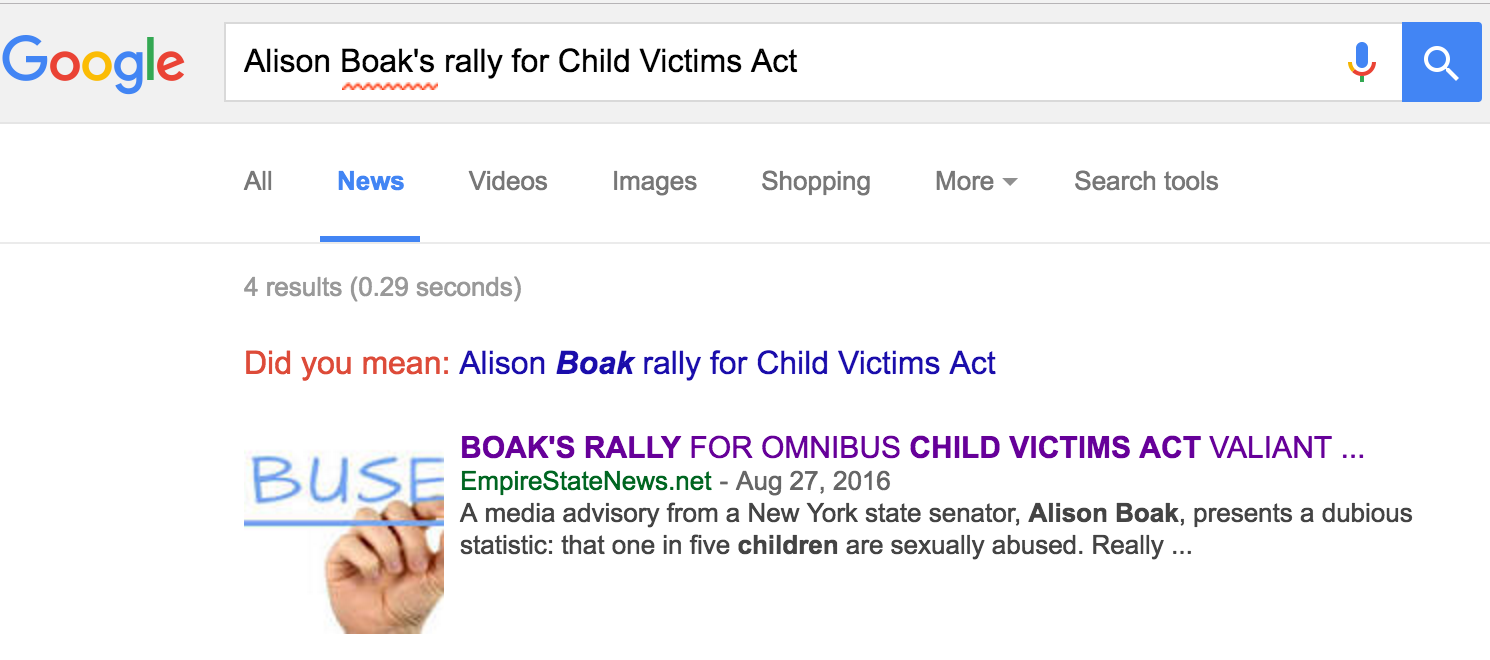Select the News tab

[x=370, y=181]
